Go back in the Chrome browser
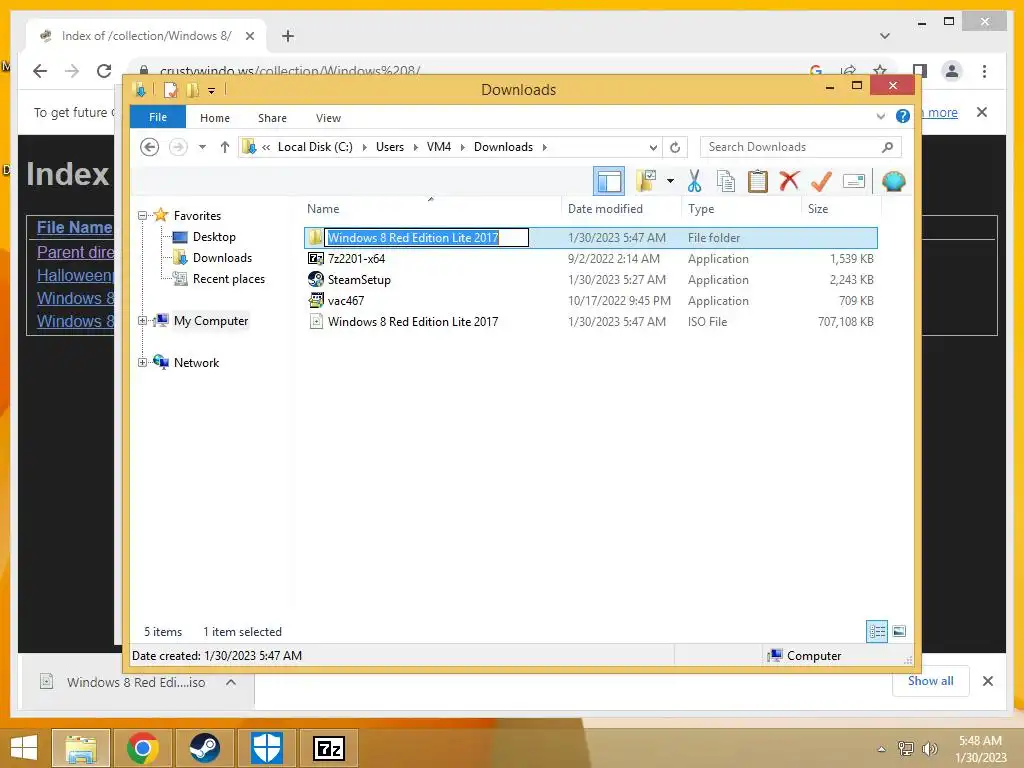The width and height of the screenshot is (1024, 768). click(40, 71)
